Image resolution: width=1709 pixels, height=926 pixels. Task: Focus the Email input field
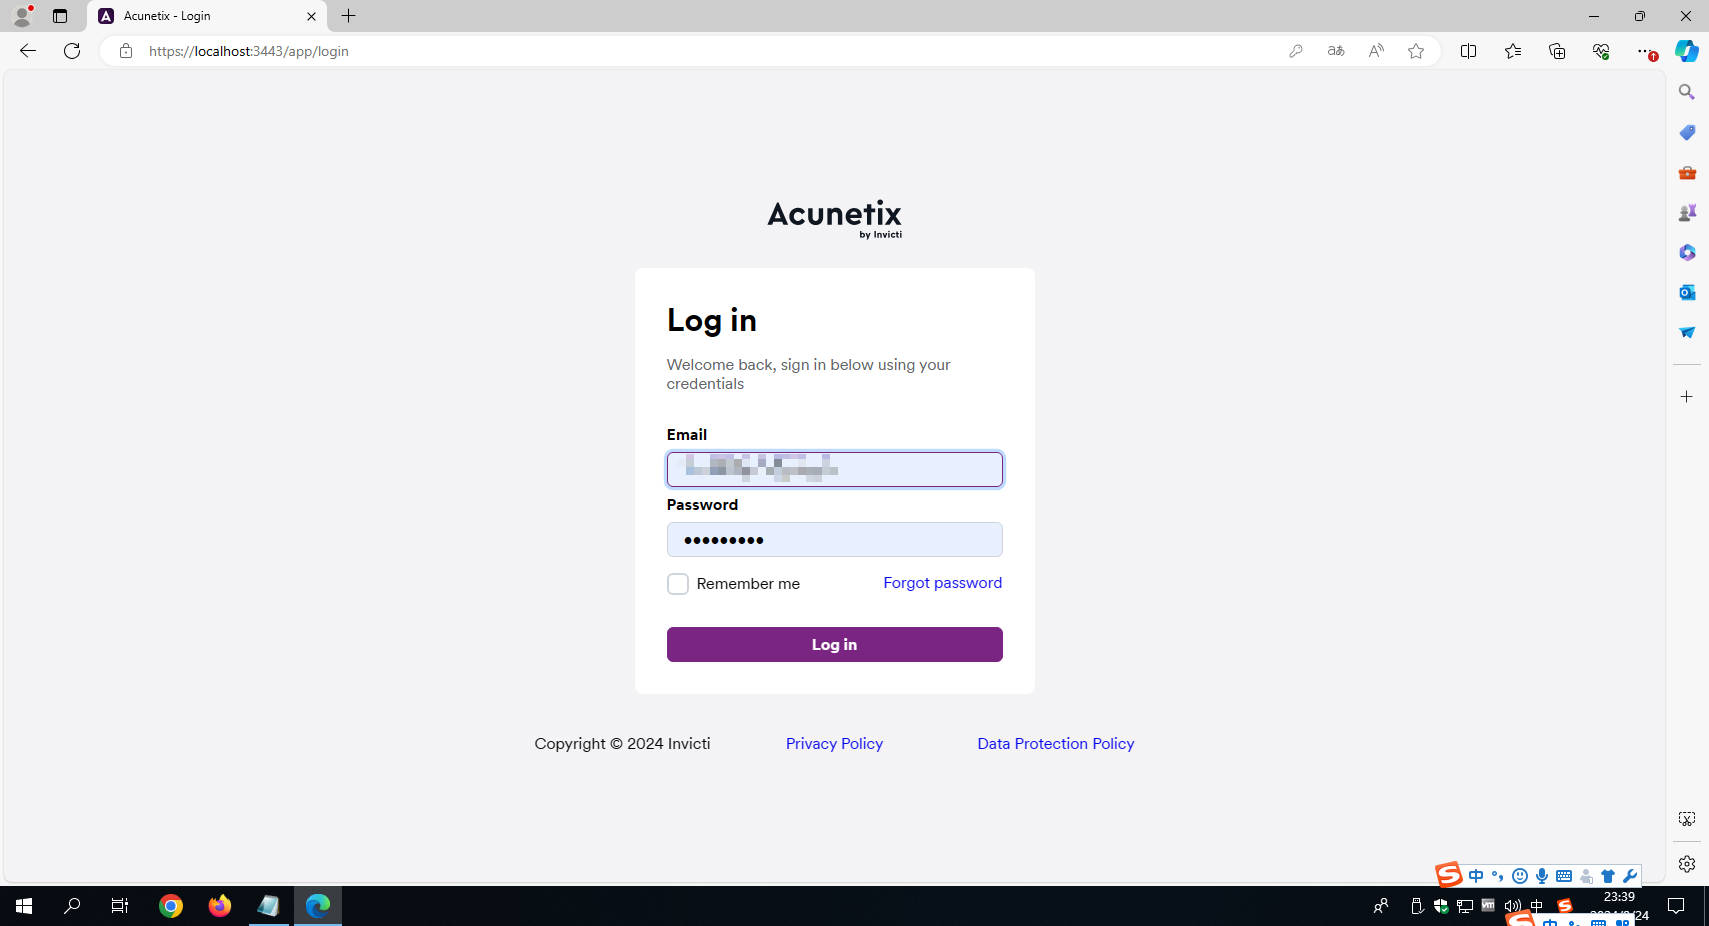click(834, 469)
